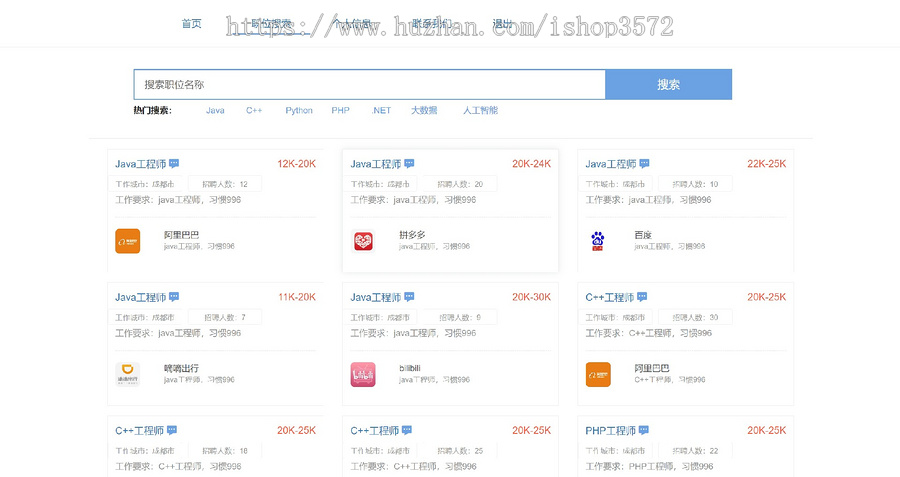Open the 联系我们 navigation item
This screenshot has height=477, width=900.
pyautogui.click(x=432, y=24)
